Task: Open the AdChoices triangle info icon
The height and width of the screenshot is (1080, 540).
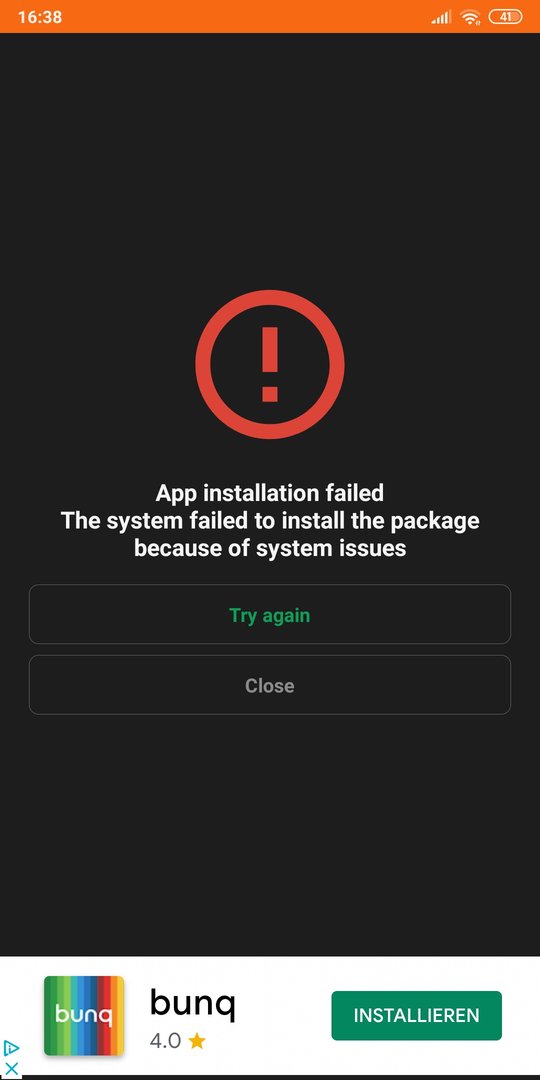Action: 11,1049
